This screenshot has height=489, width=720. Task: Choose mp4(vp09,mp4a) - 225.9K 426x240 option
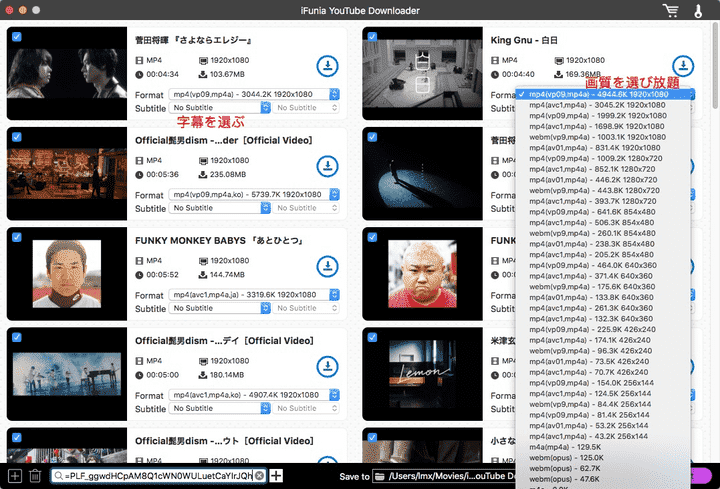[602, 329]
